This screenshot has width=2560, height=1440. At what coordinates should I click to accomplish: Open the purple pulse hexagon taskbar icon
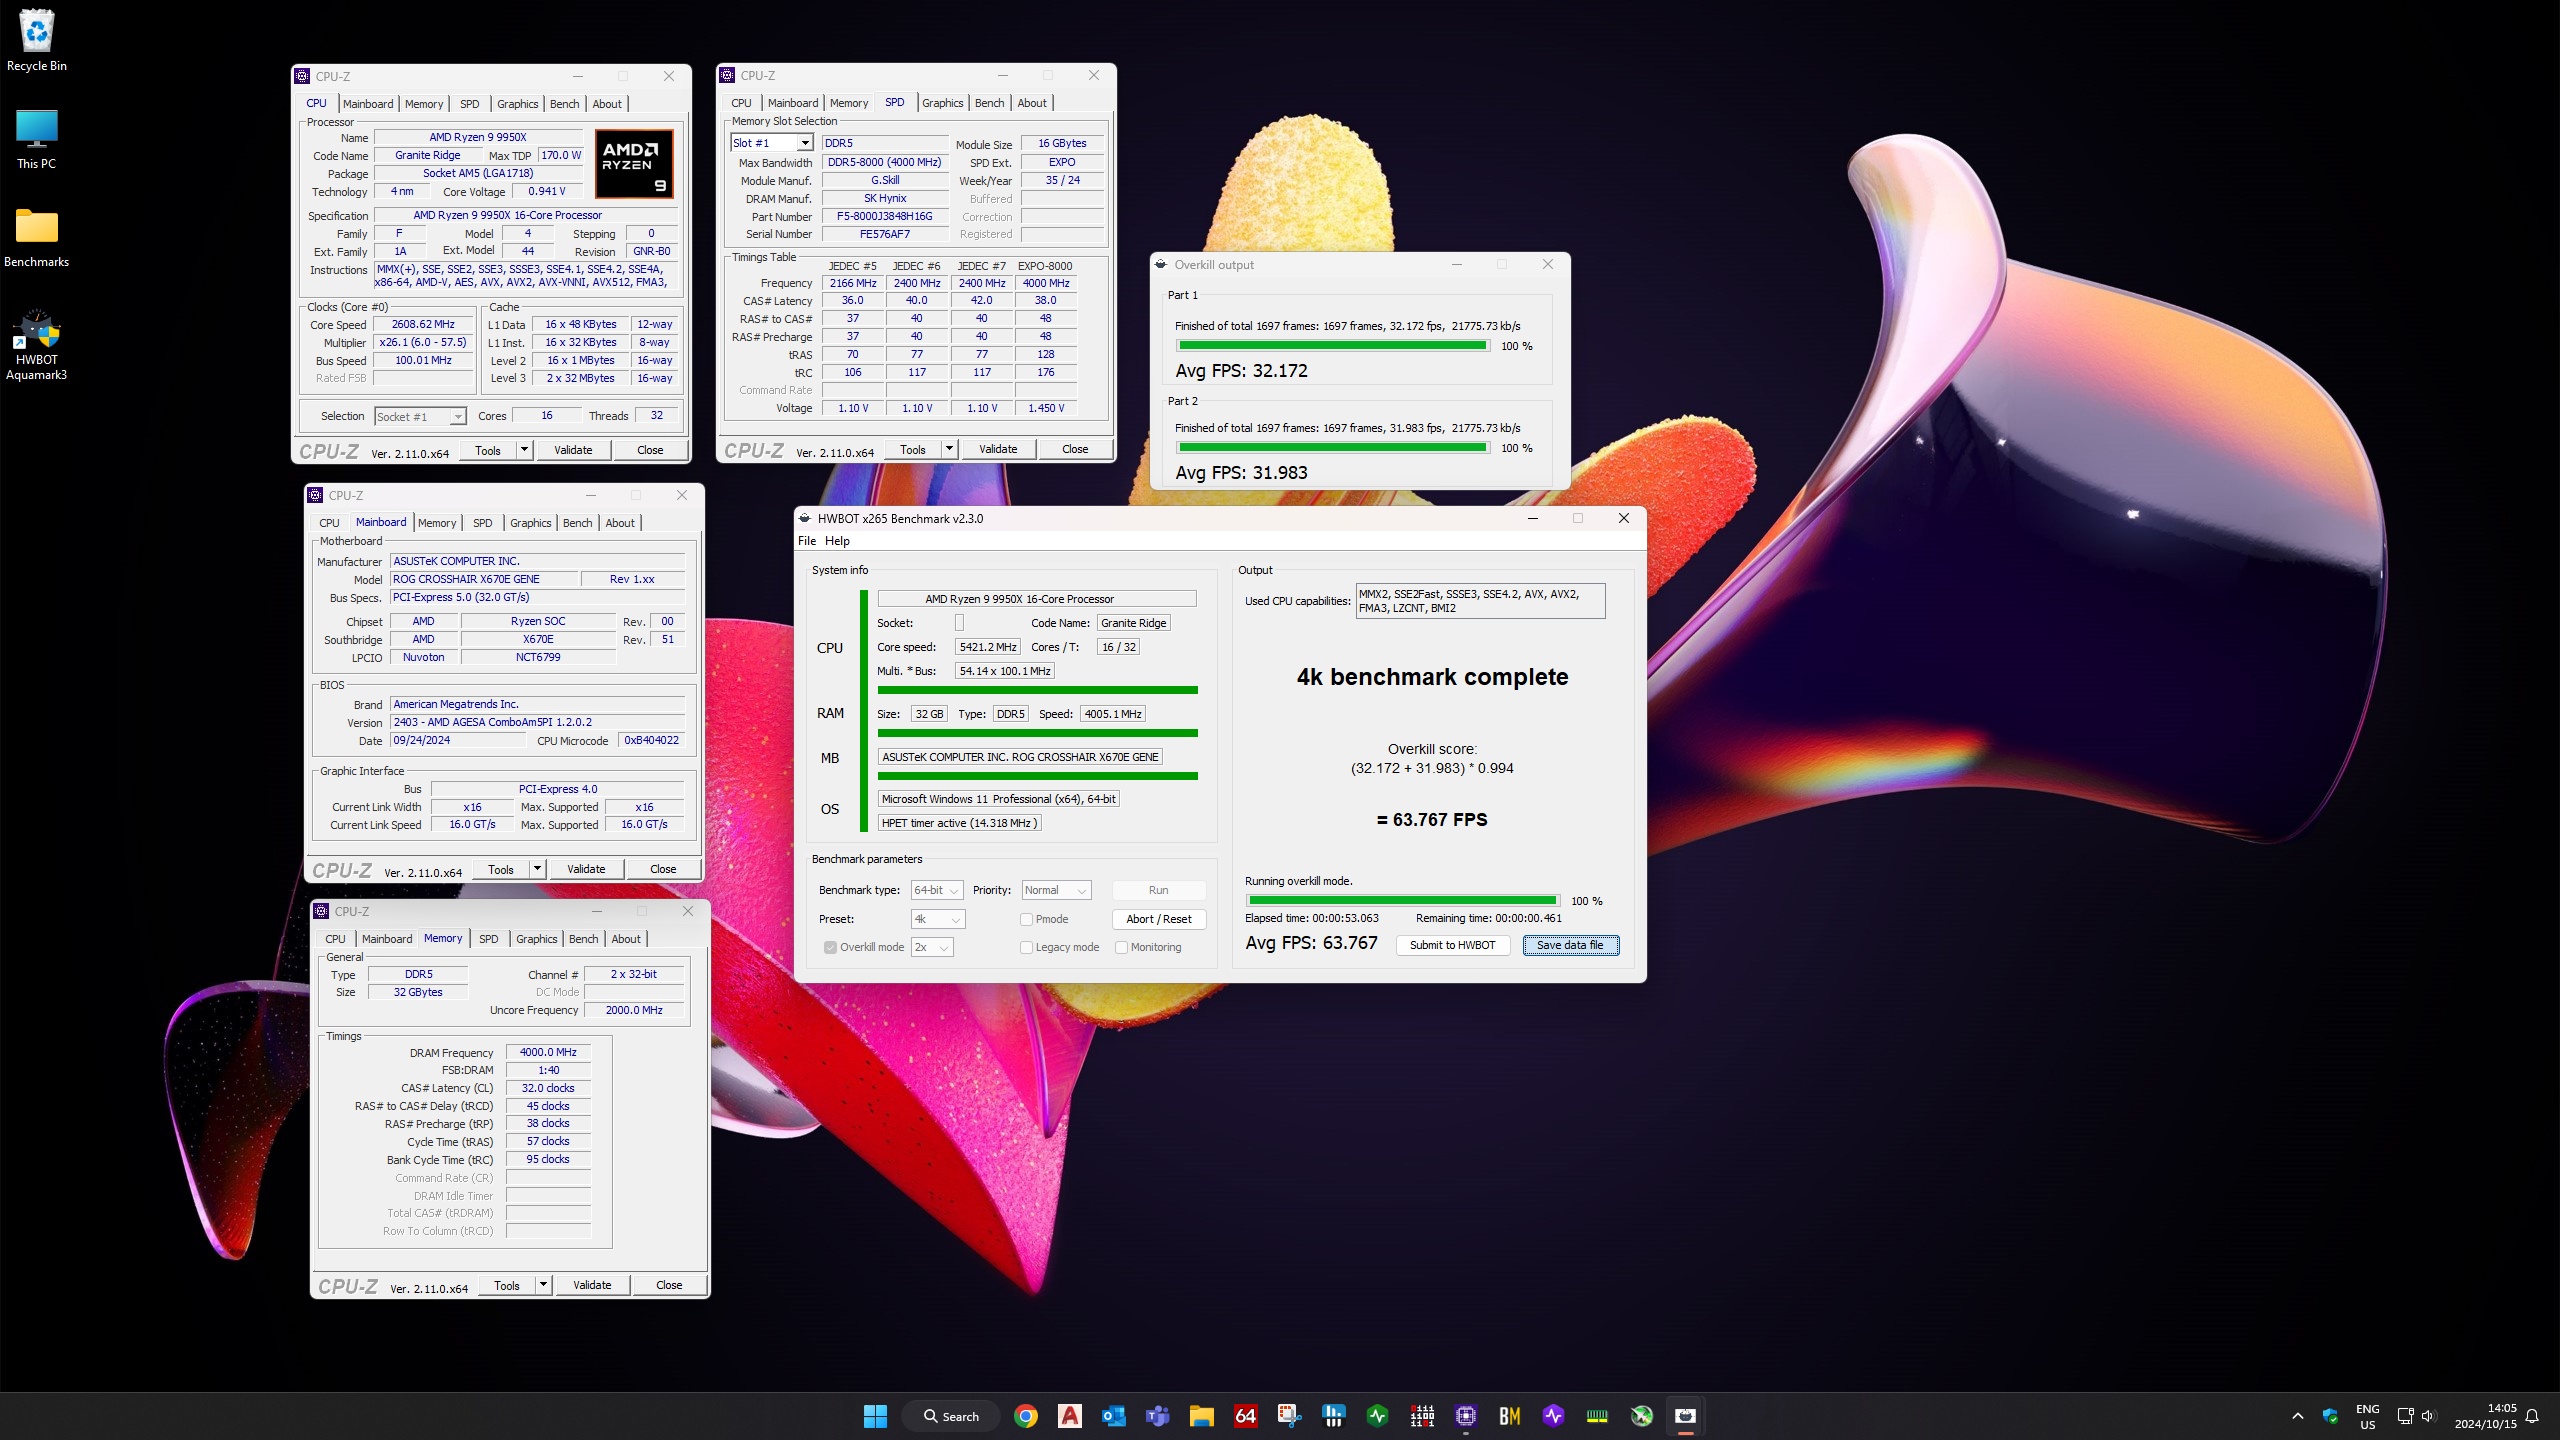coord(1554,1416)
